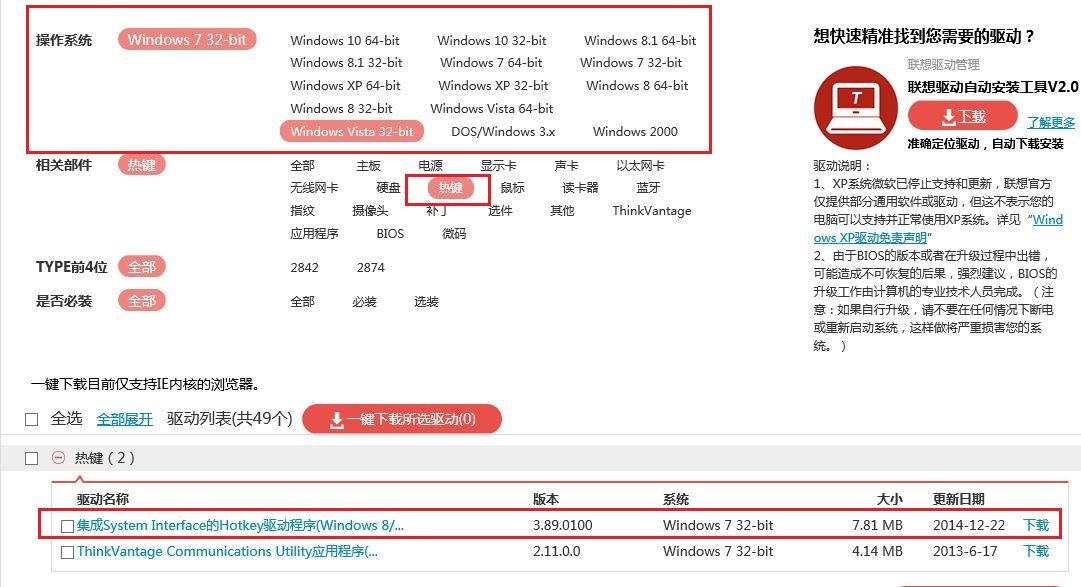Check the 全选 select-all checkbox
Image resolution: width=1081 pixels, height=587 pixels.
click(31, 418)
